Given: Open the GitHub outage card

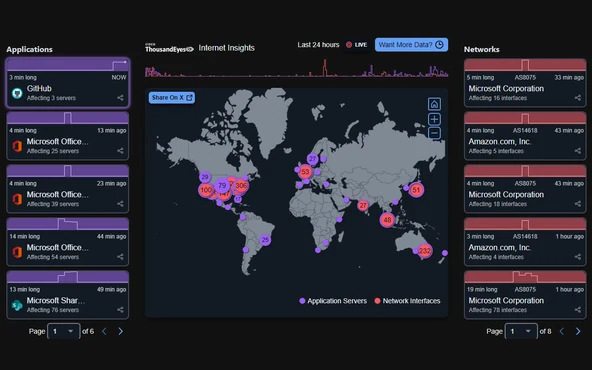Looking at the screenshot, I should pos(68,83).
